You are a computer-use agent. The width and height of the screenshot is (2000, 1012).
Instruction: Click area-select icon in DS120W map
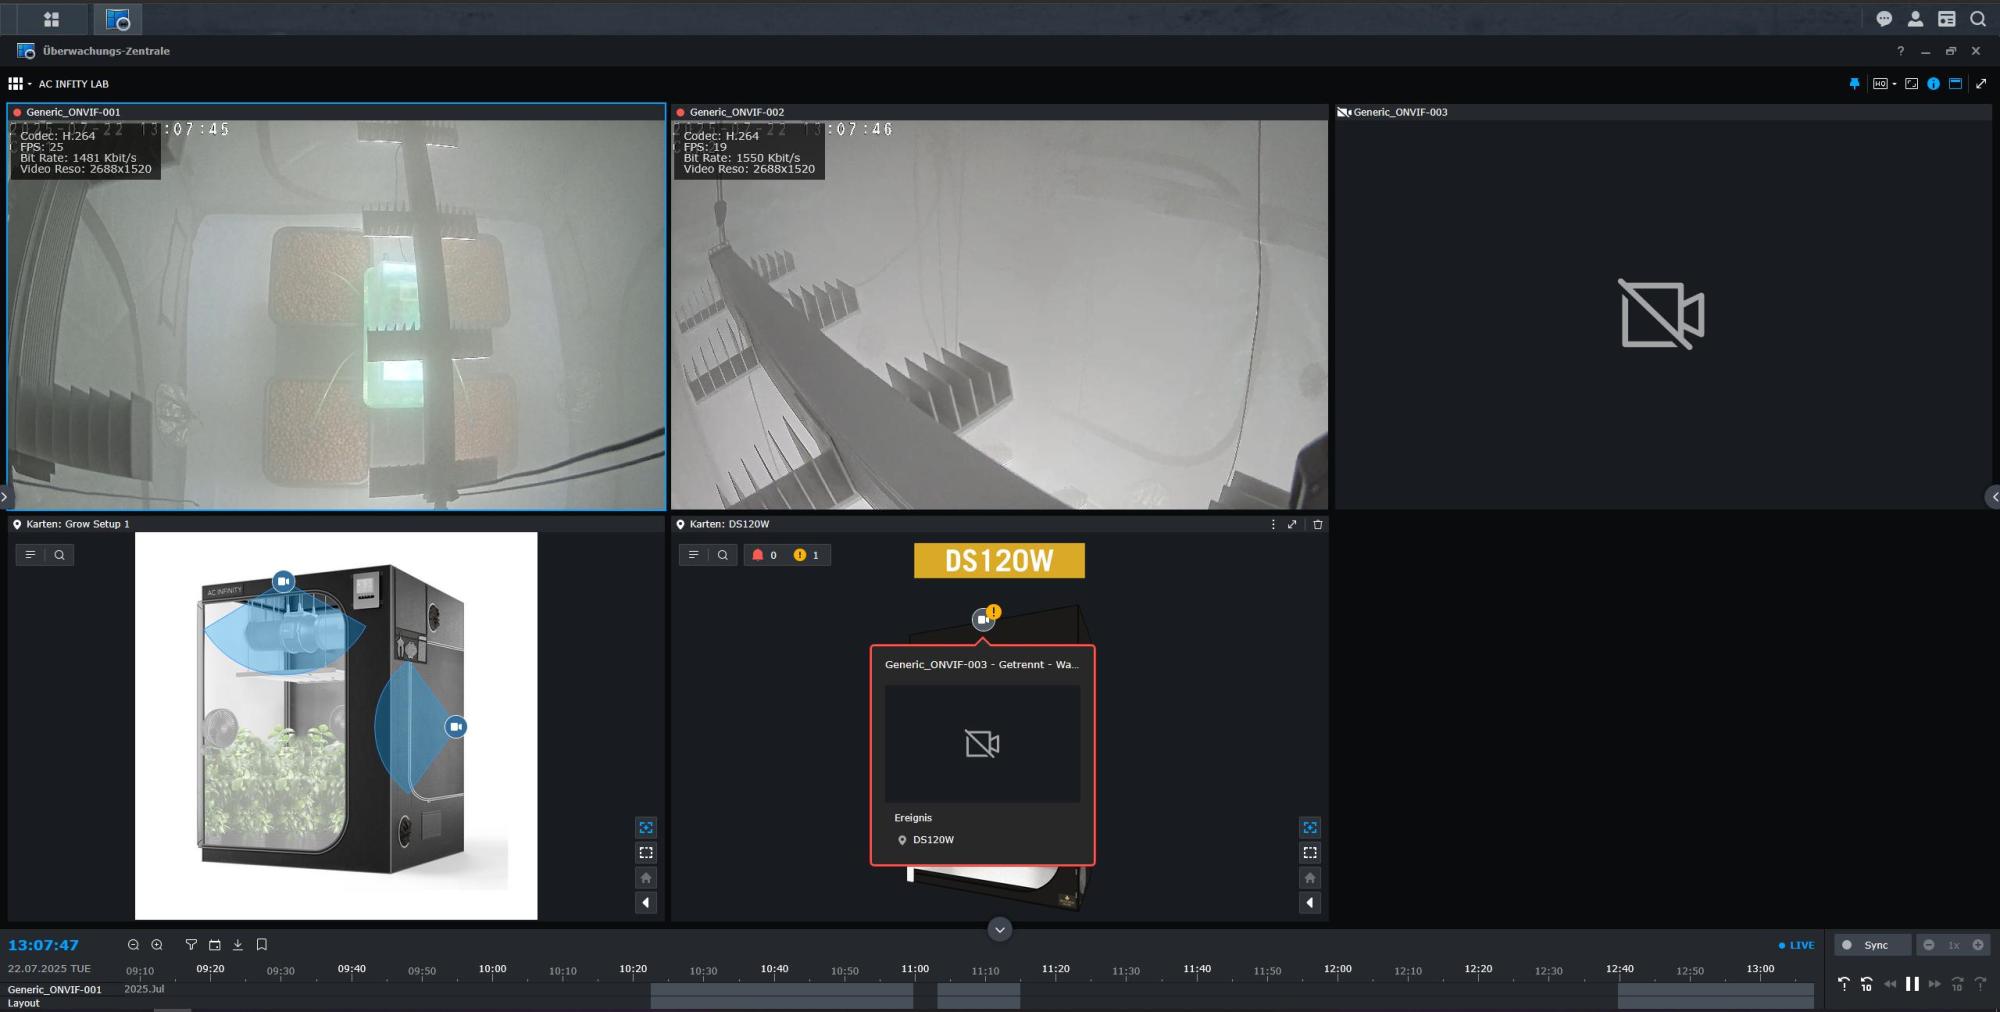1310,853
